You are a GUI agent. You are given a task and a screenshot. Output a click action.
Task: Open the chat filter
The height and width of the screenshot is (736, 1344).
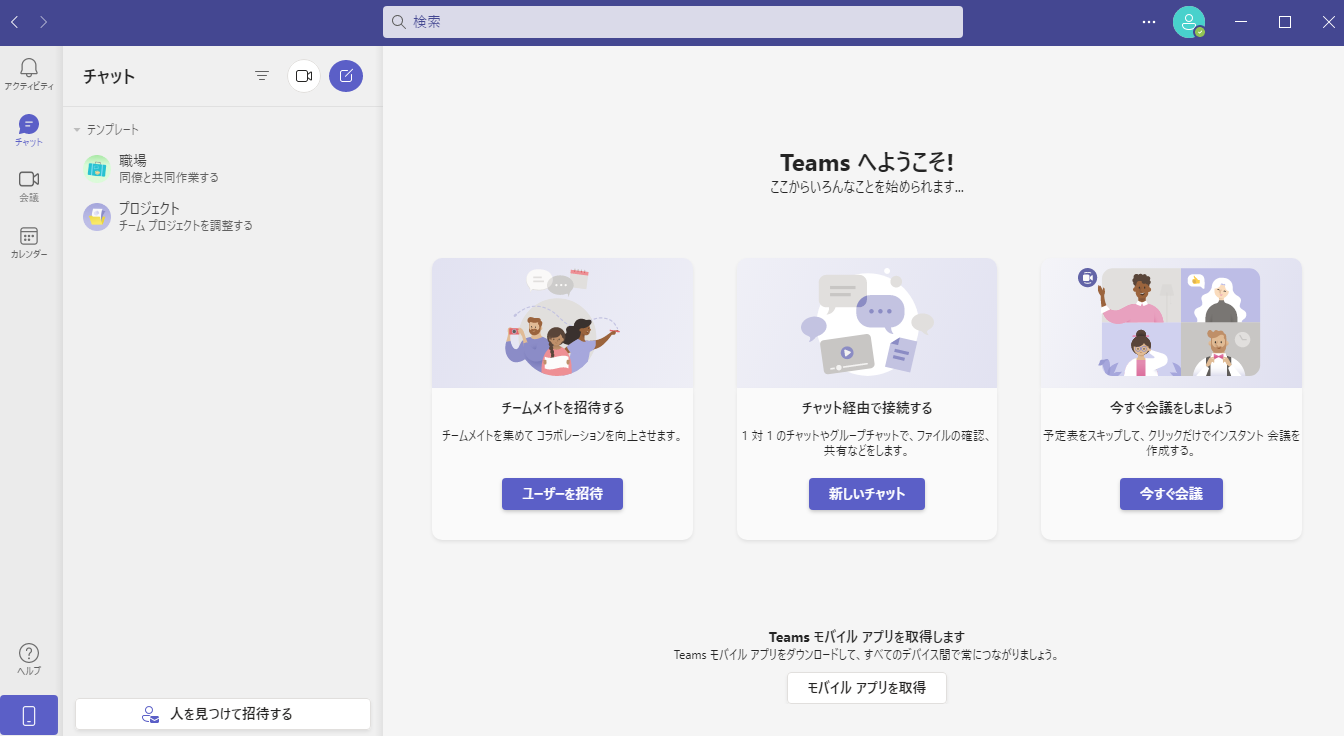[261, 75]
